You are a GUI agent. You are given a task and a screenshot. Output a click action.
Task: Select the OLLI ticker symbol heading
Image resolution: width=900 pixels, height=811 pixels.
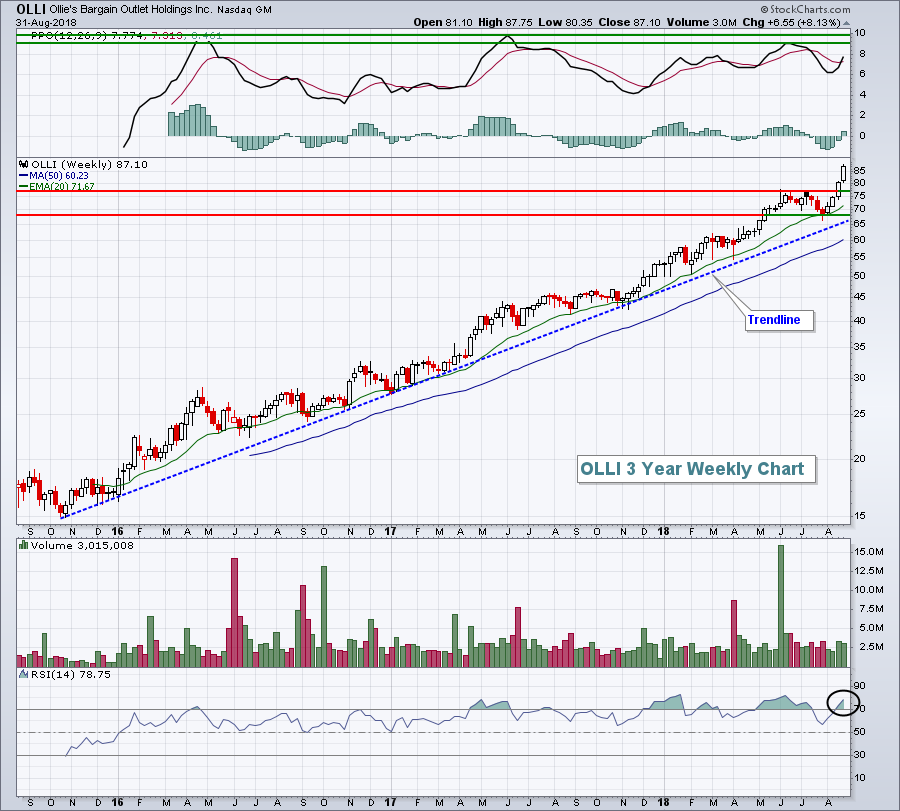(x=31, y=9)
